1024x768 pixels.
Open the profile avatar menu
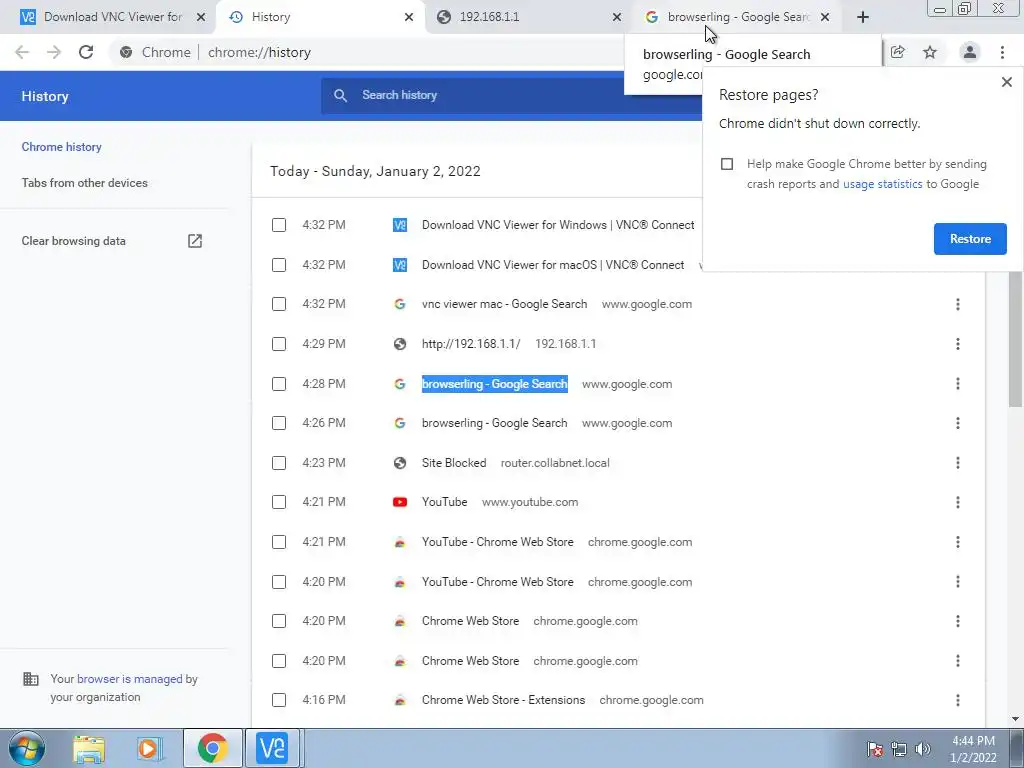tap(970, 52)
